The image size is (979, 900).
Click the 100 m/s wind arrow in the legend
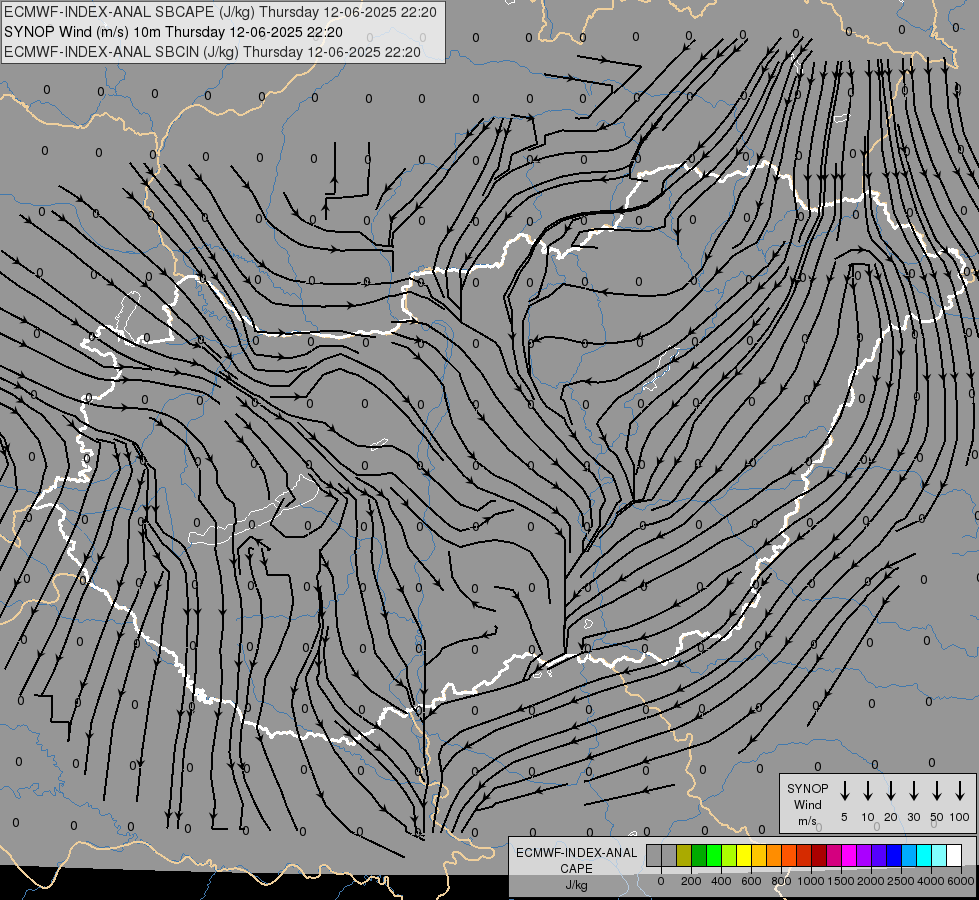pos(960,791)
